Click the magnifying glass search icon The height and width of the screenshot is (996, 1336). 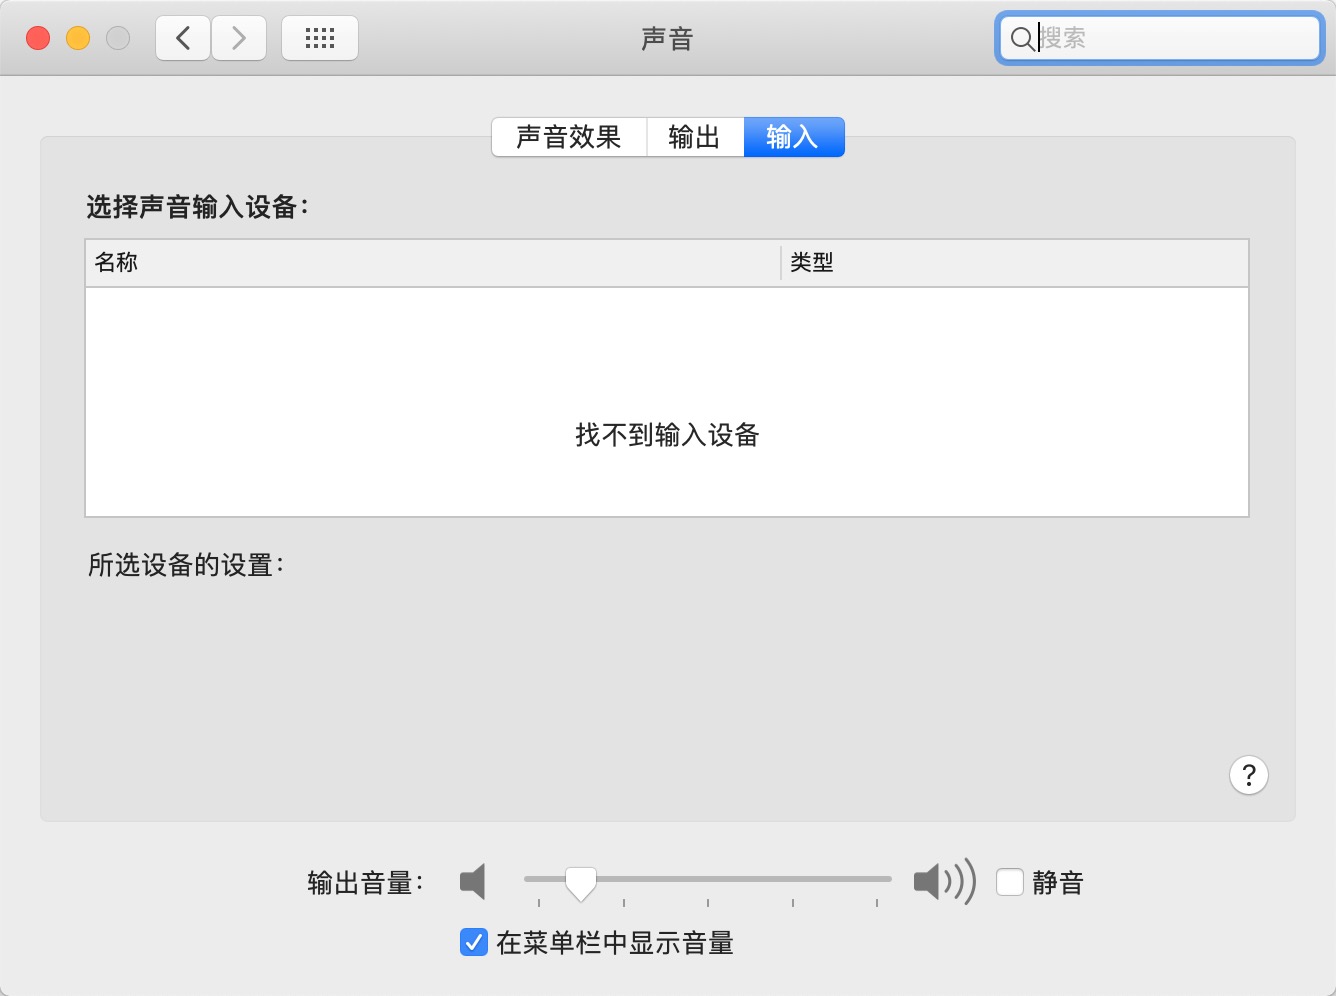(x=1021, y=39)
